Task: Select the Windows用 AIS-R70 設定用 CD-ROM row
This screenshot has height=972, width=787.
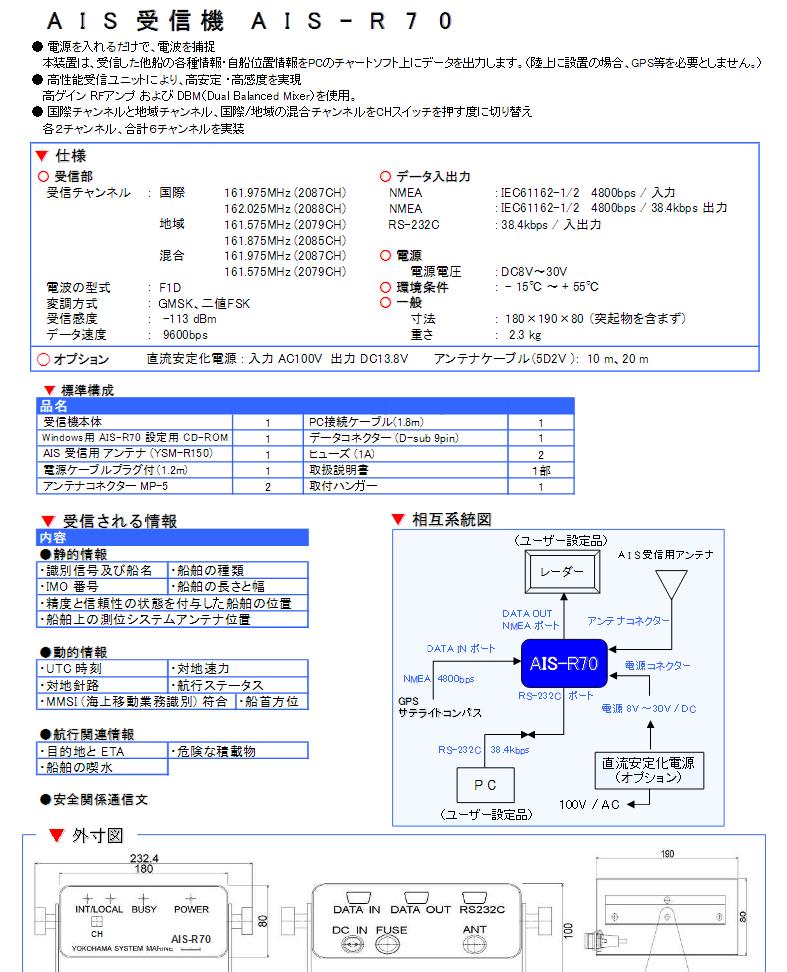Action: [134, 438]
